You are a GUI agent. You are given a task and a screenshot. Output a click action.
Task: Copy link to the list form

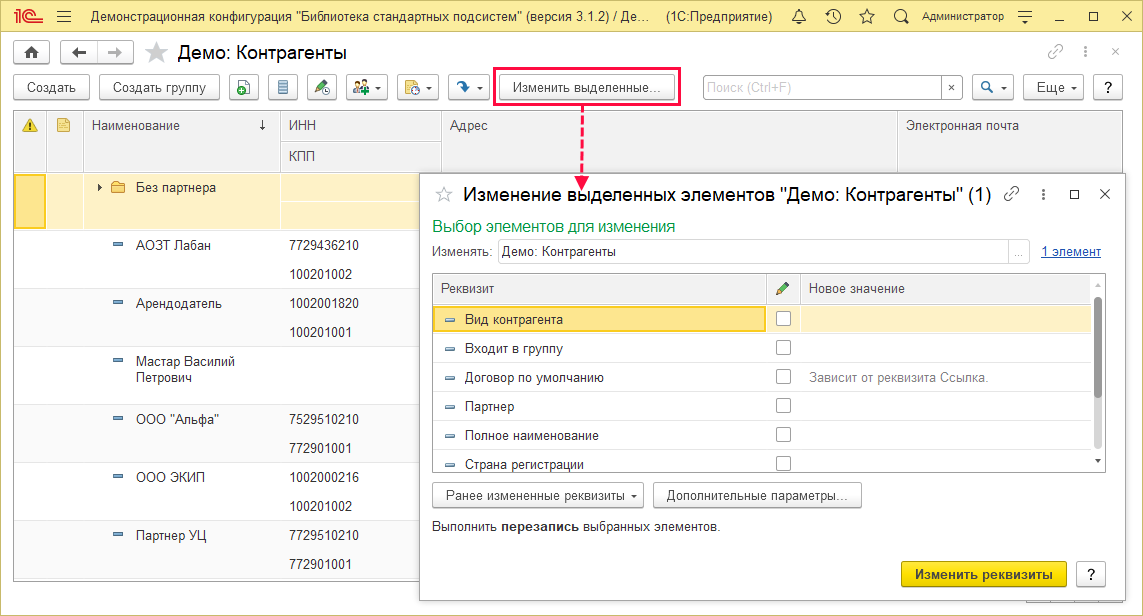(x=1055, y=52)
